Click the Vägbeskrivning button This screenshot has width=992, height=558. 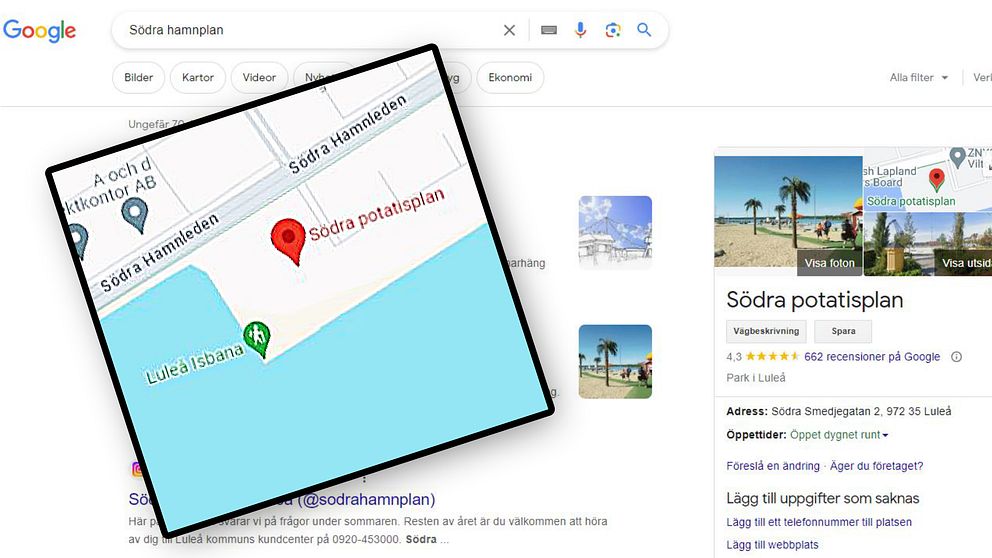tap(766, 331)
